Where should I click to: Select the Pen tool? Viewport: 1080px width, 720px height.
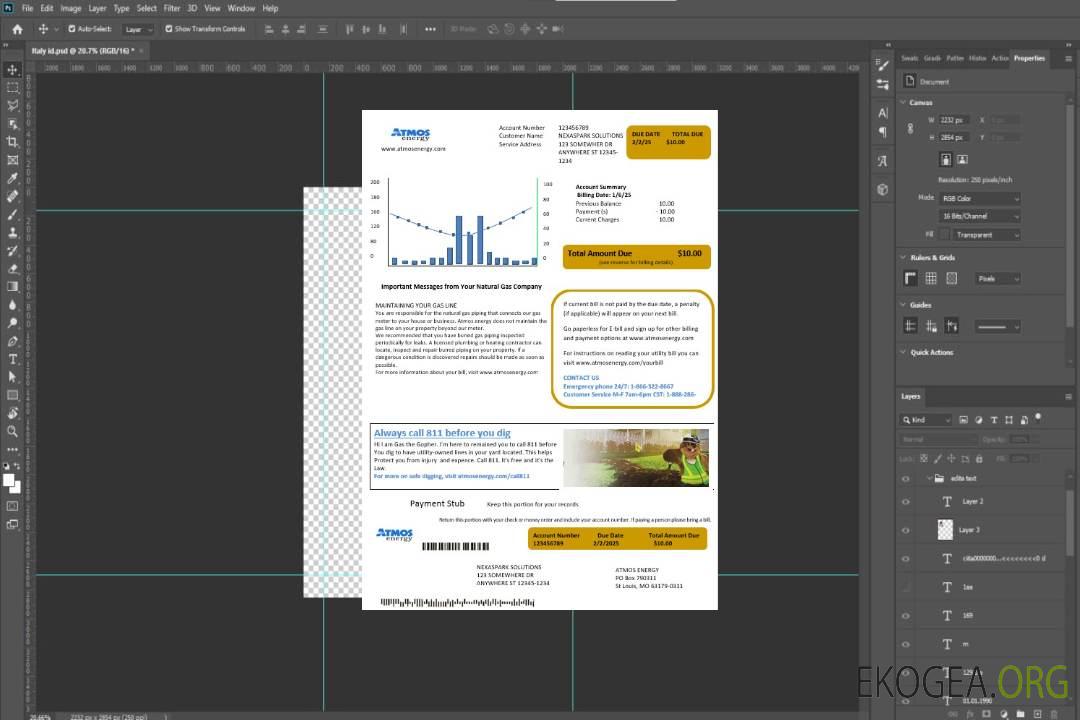click(x=12, y=341)
